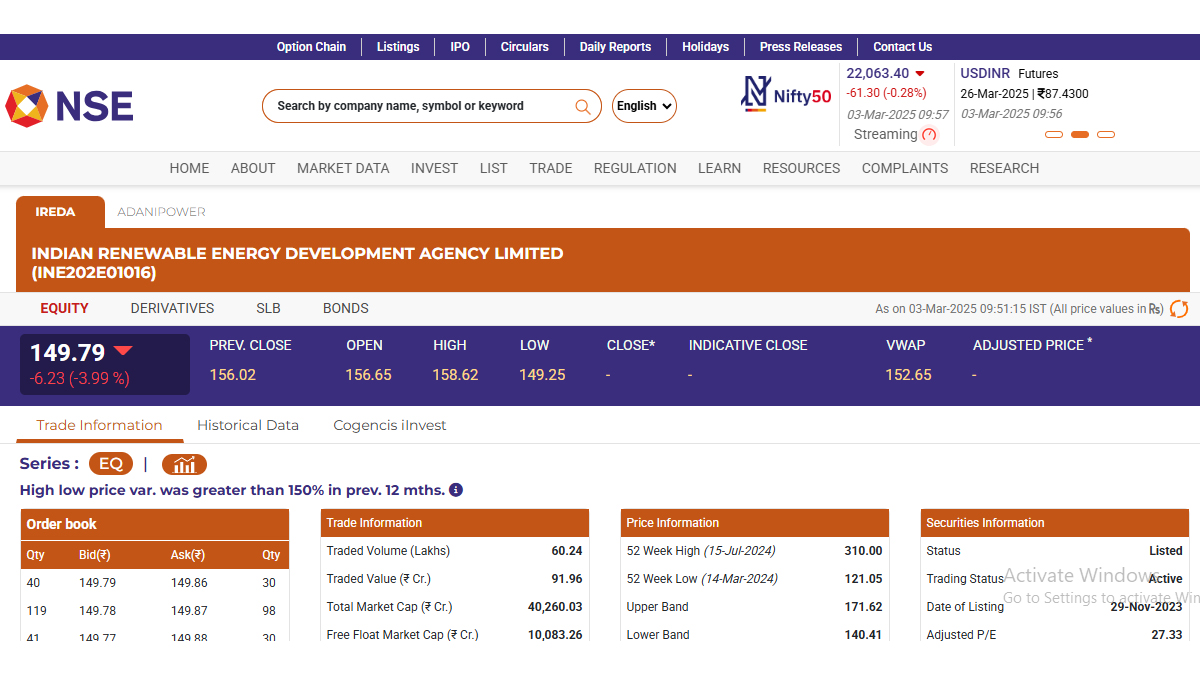Open the TRADE menu
The width and height of the screenshot is (1200, 675).
pyautogui.click(x=551, y=168)
